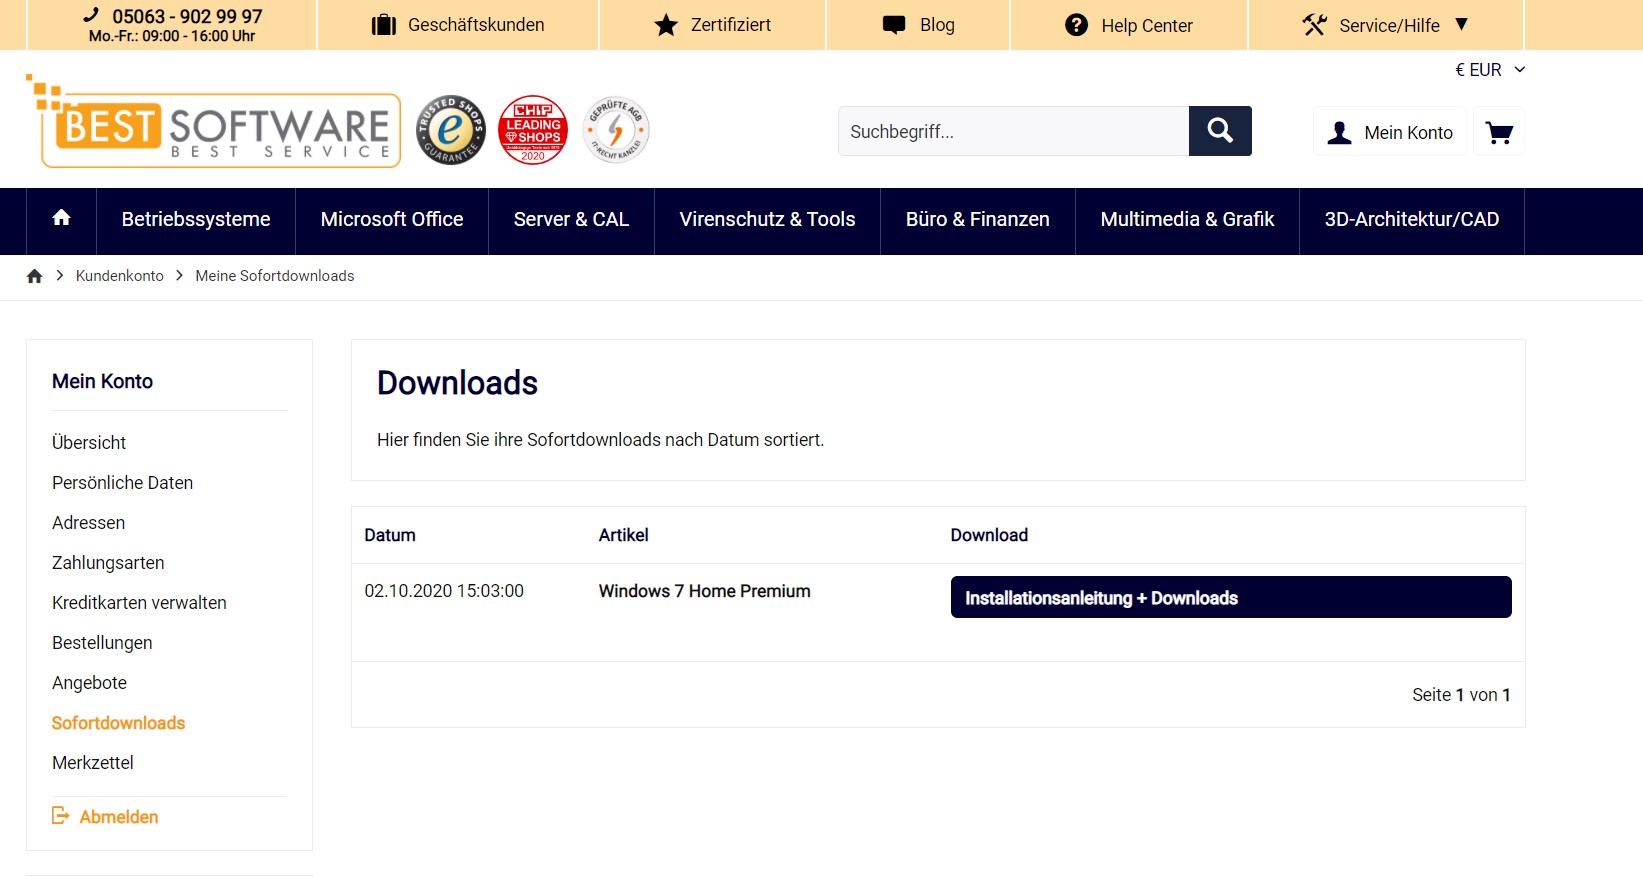Image resolution: width=1643 pixels, height=877 pixels.
Task: Click the briefcase icon for Geschäftskunden
Action: click(x=384, y=25)
